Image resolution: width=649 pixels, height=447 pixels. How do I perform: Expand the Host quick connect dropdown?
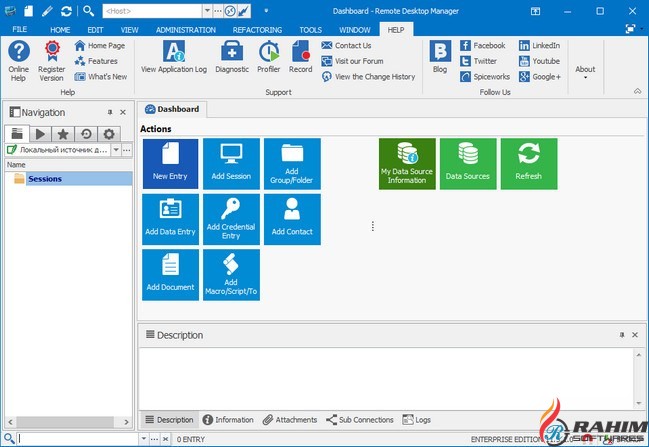207,11
